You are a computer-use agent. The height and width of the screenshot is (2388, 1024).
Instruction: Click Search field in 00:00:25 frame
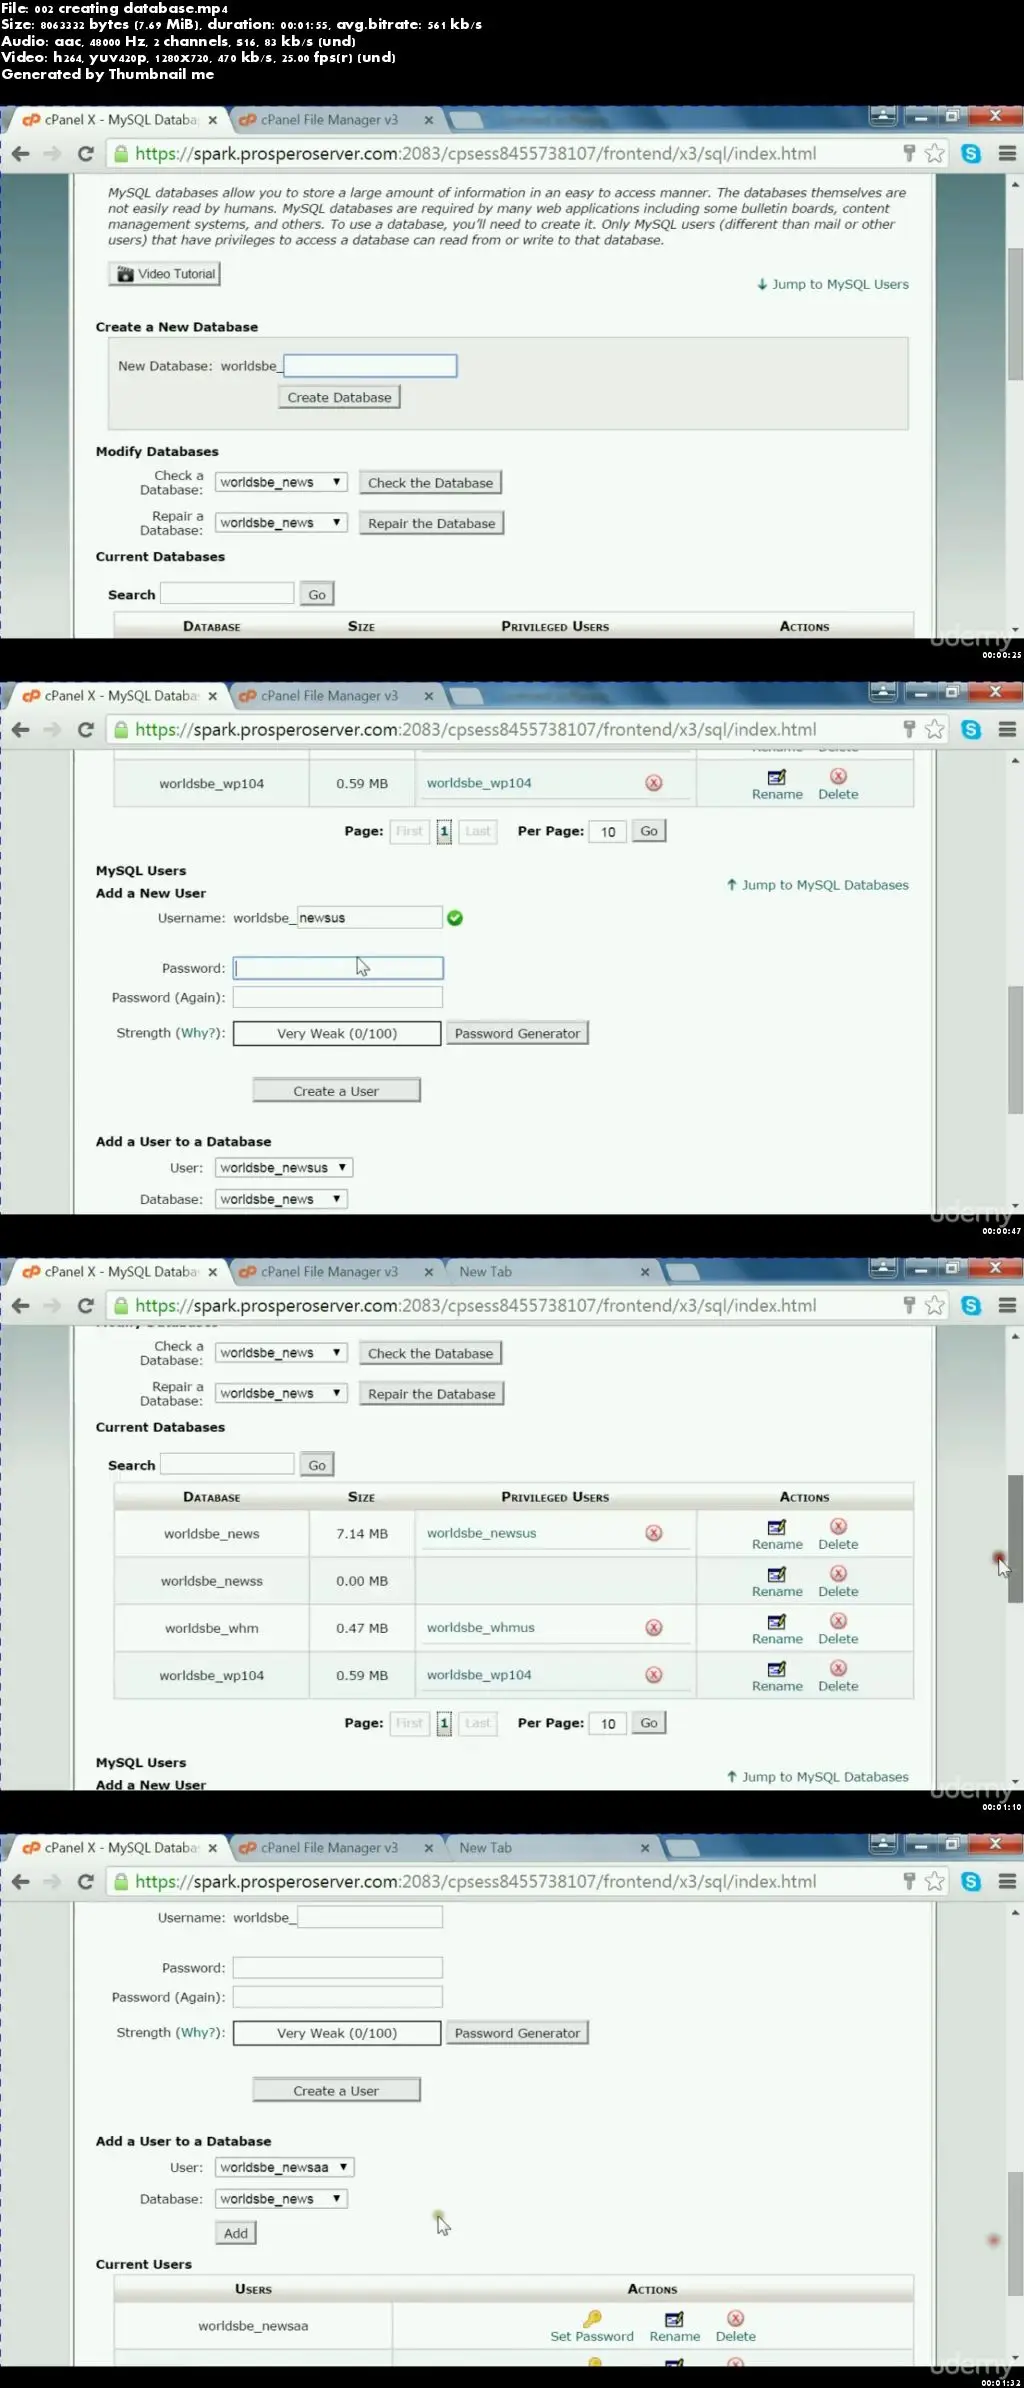click(x=227, y=594)
